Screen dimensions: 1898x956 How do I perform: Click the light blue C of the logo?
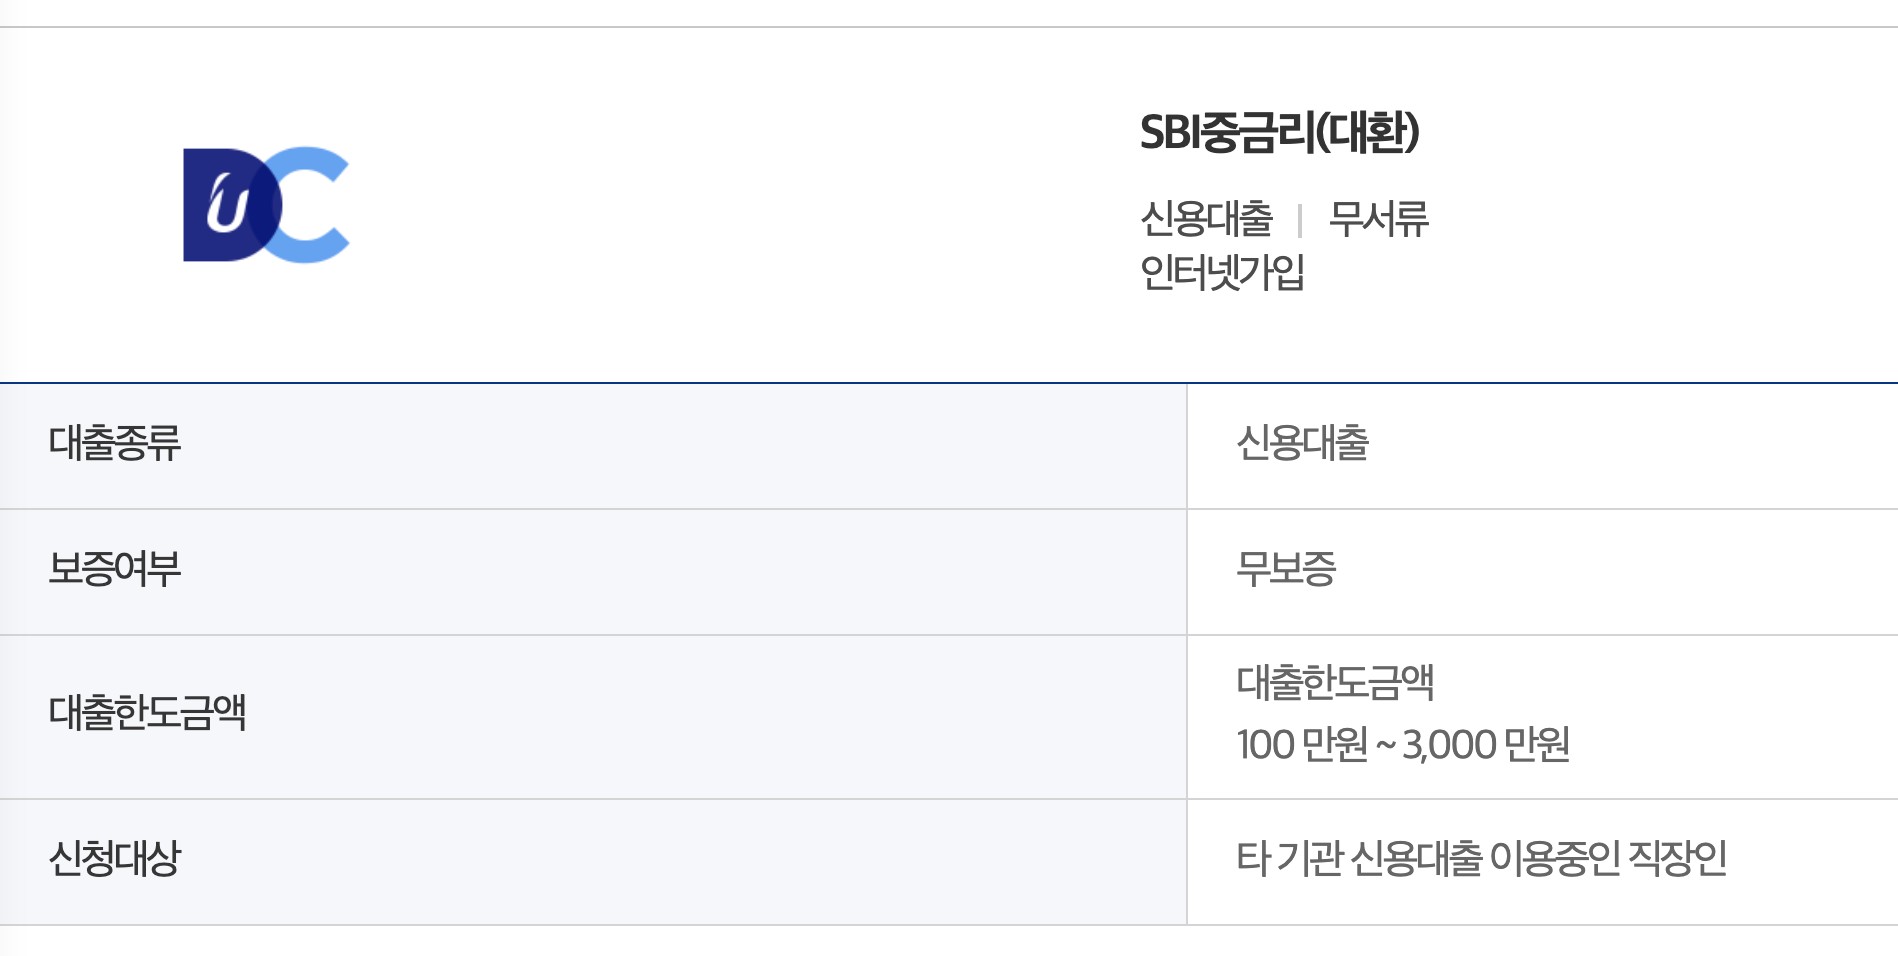(314, 205)
